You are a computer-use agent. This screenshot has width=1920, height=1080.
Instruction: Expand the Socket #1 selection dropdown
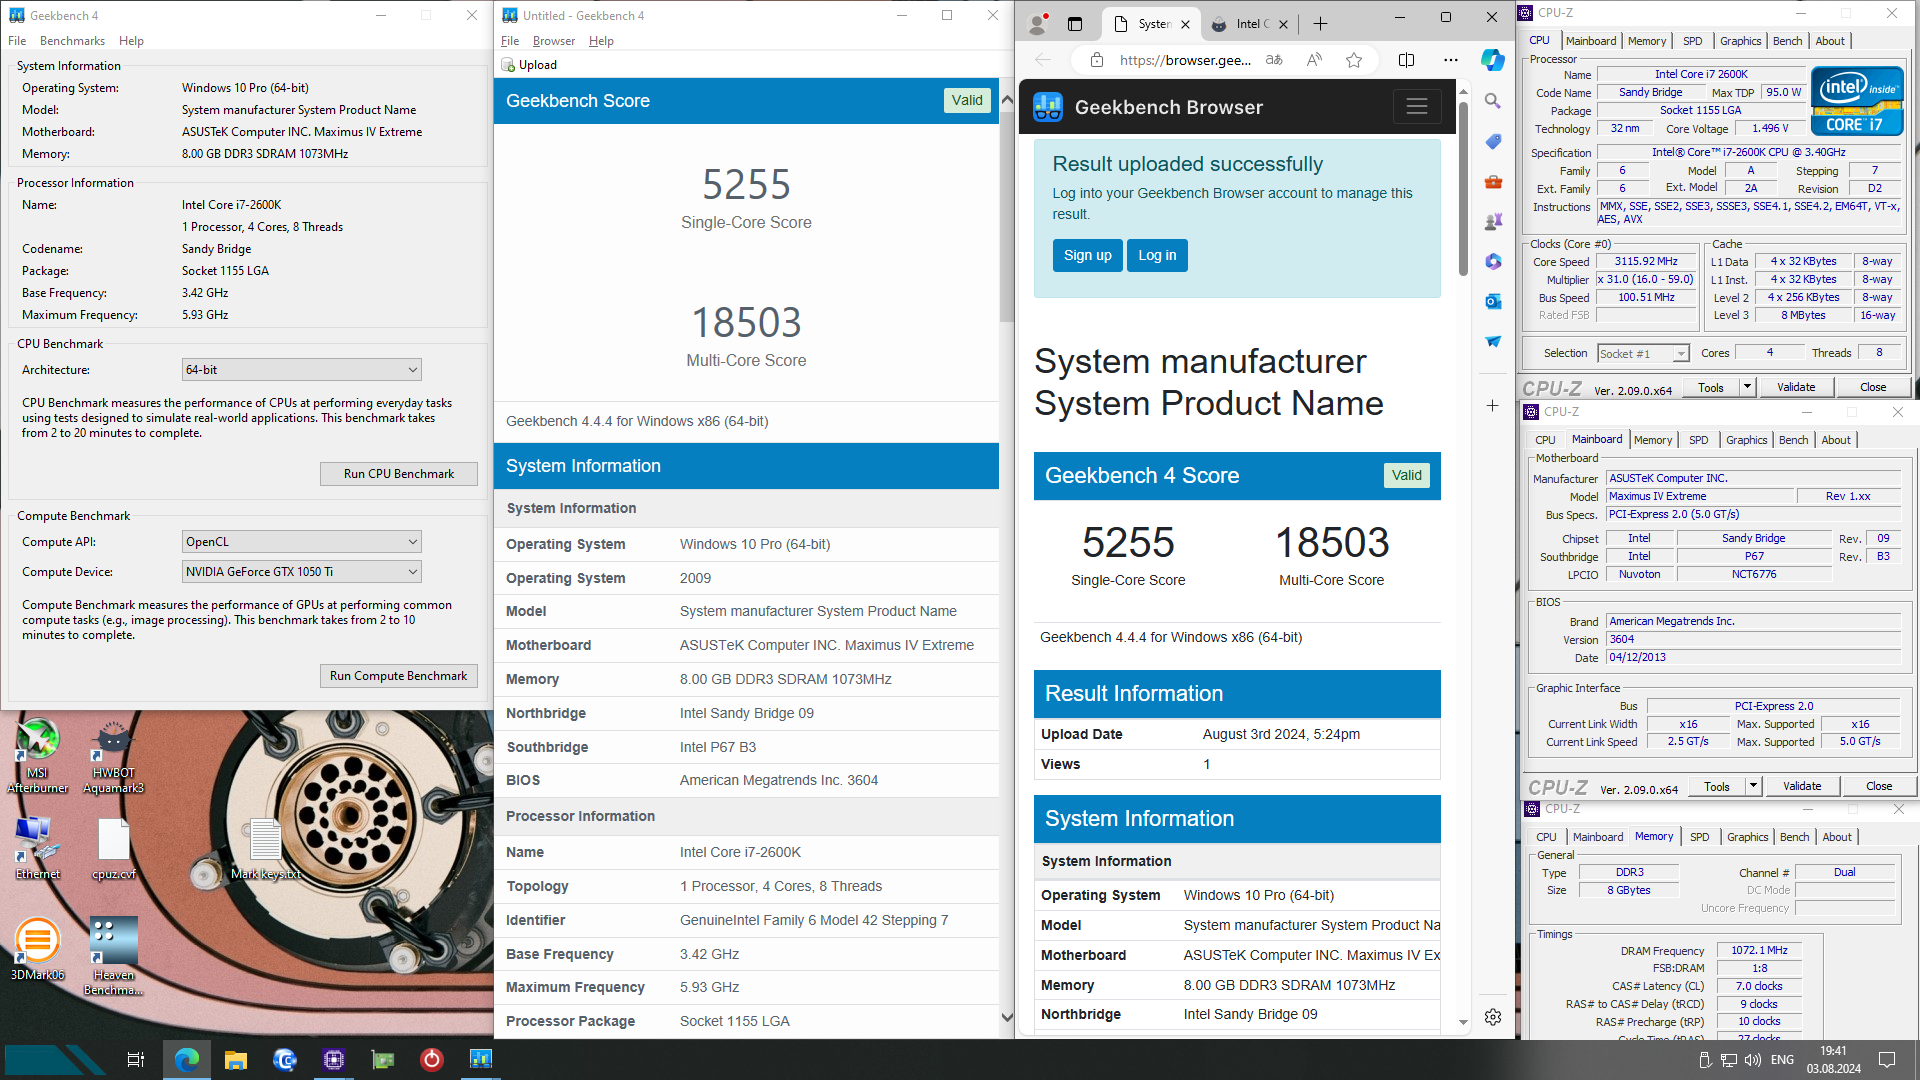pyautogui.click(x=1643, y=353)
